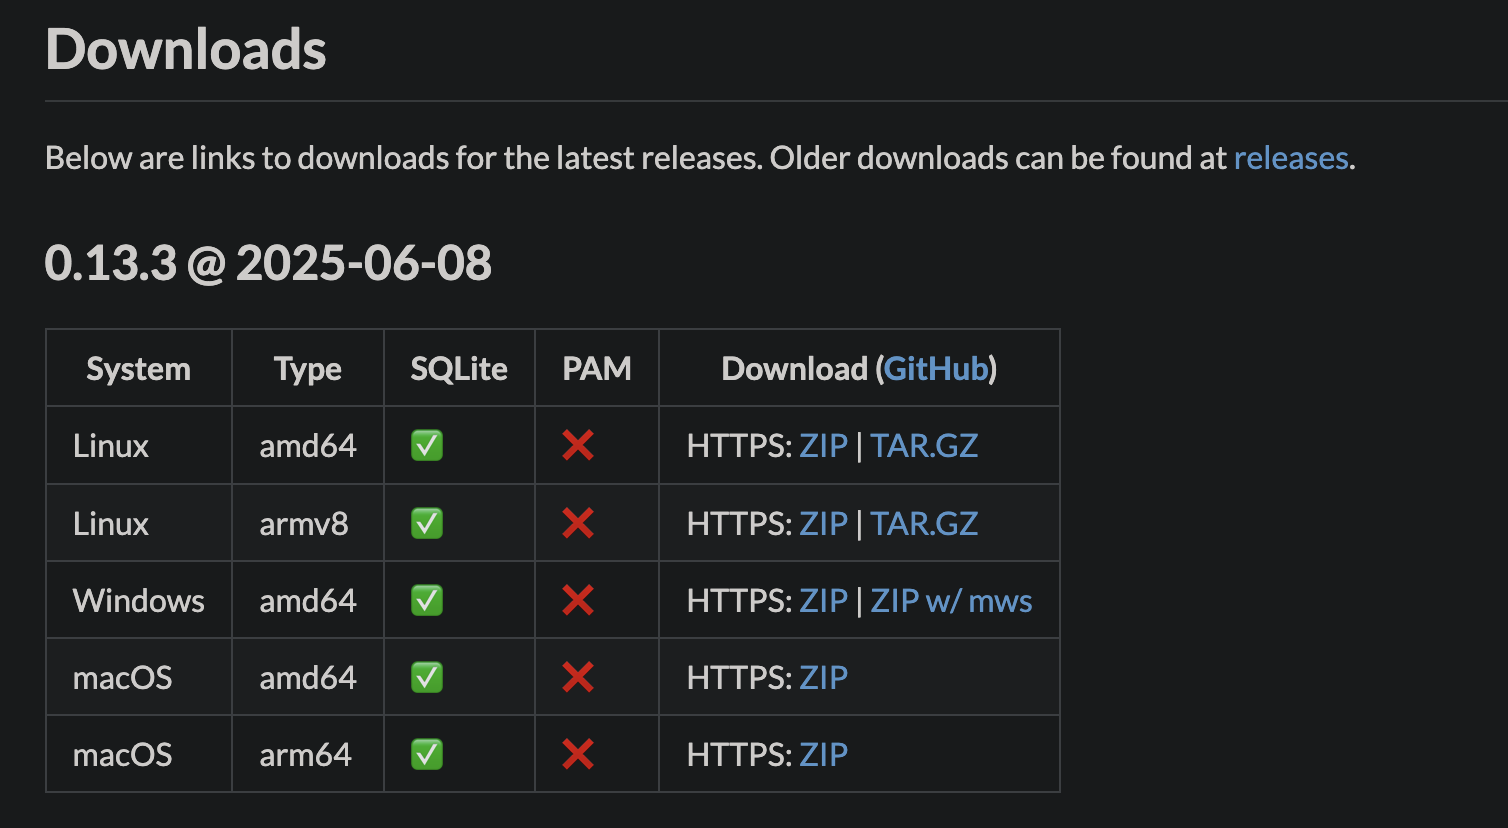Download the Linux amd64 TAR.GZ
This screenshot has width=1508, height=828.
pos(924,446)
